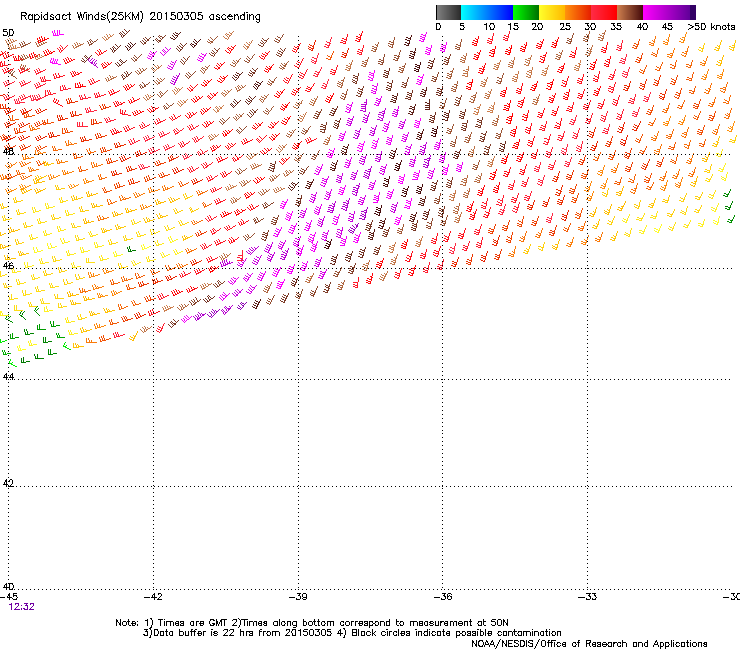
Task: Click the gray 0-5 knots legend segment
Action: [448, 12]
